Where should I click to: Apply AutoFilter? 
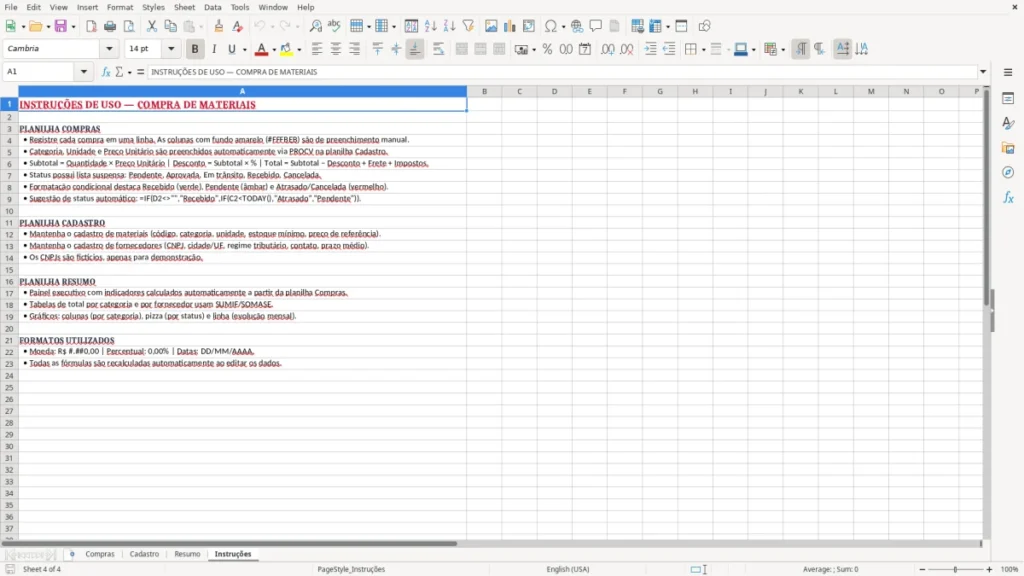[x=468, y=26]
